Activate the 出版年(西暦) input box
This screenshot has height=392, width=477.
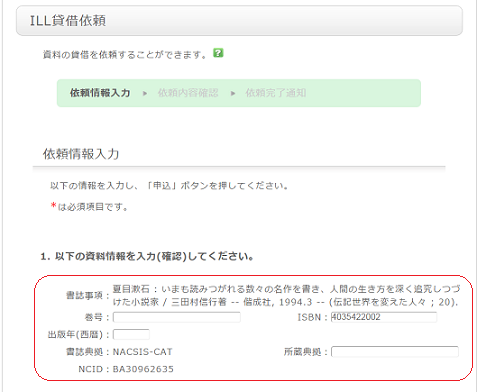pos(131,334)
